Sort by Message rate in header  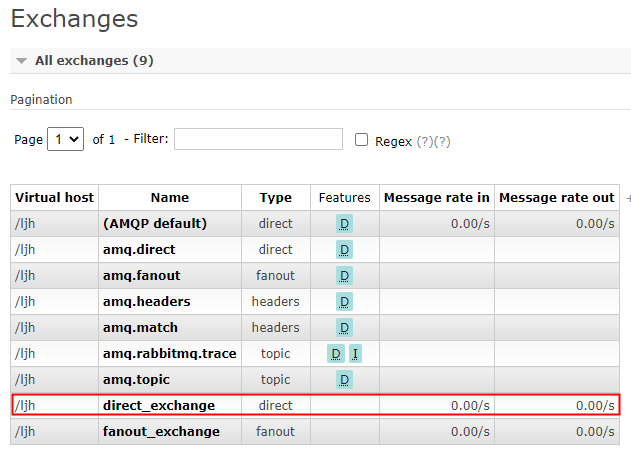point(437,198)
